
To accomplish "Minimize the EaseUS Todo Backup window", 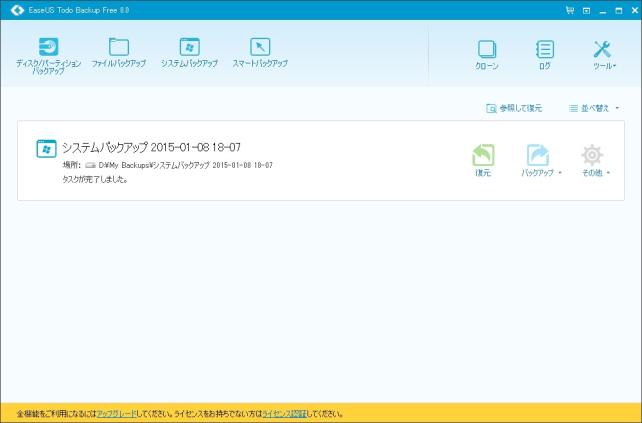I will click(x=603, y=11).
